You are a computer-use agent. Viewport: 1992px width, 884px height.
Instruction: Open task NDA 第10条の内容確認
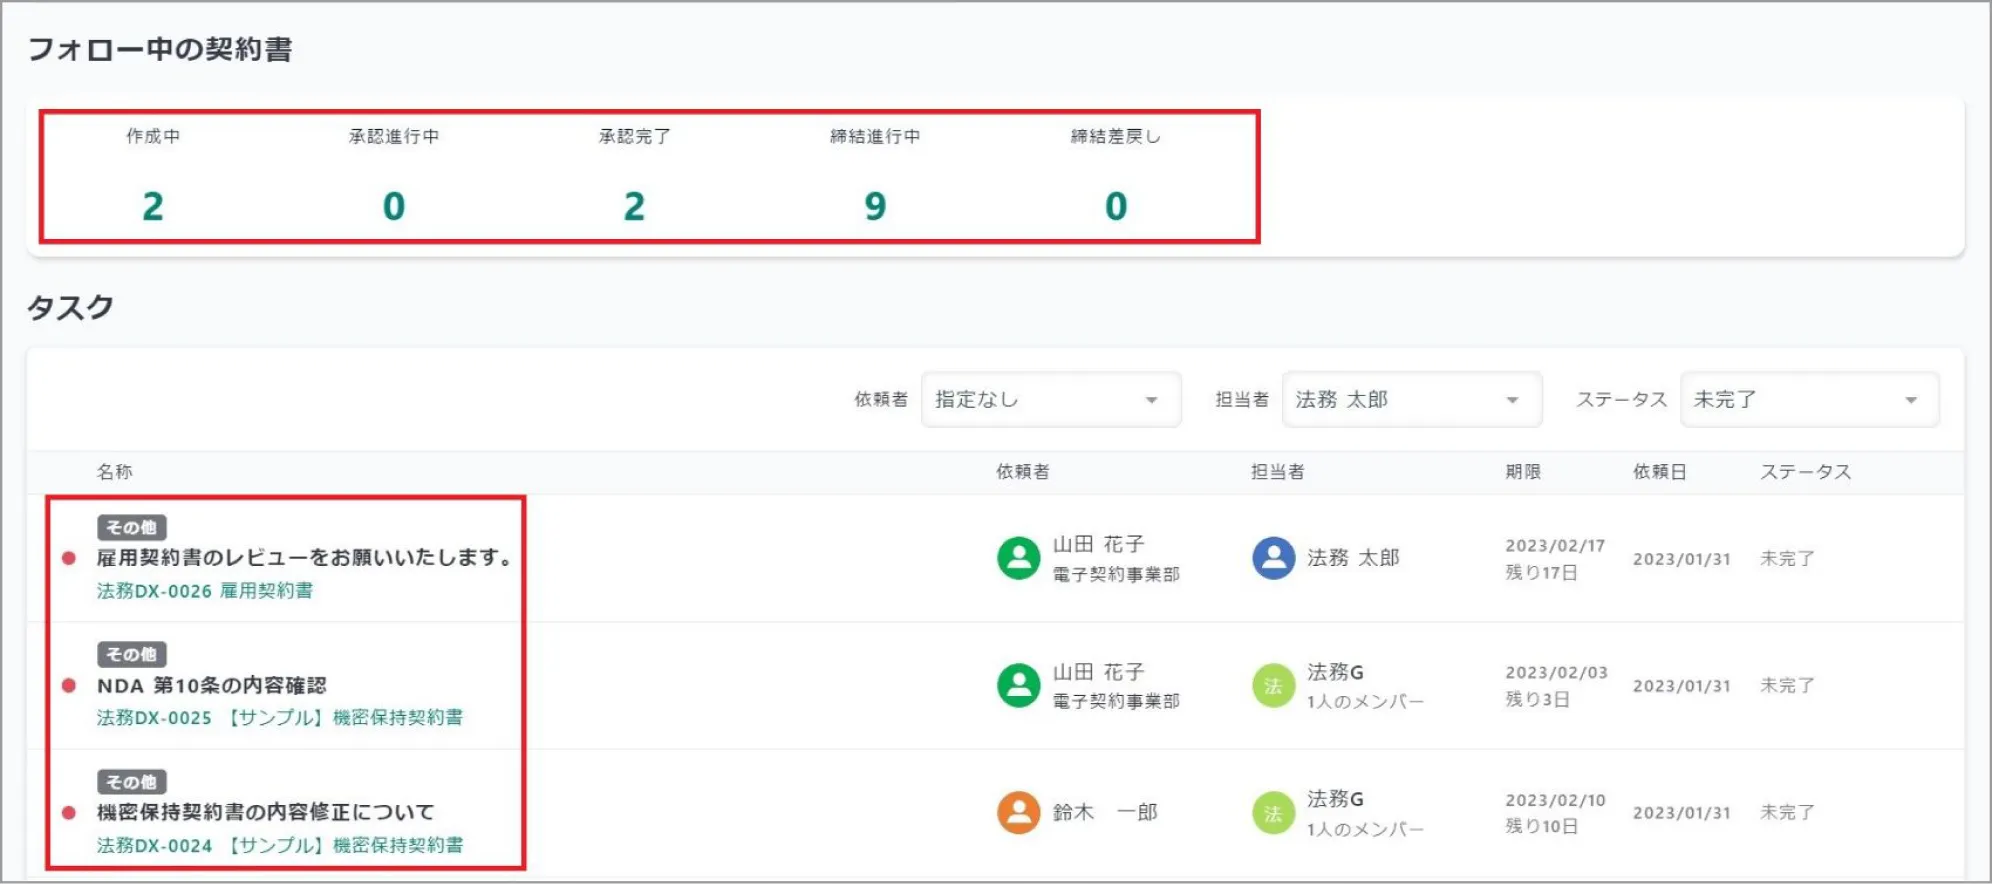(x=212, y=685)
